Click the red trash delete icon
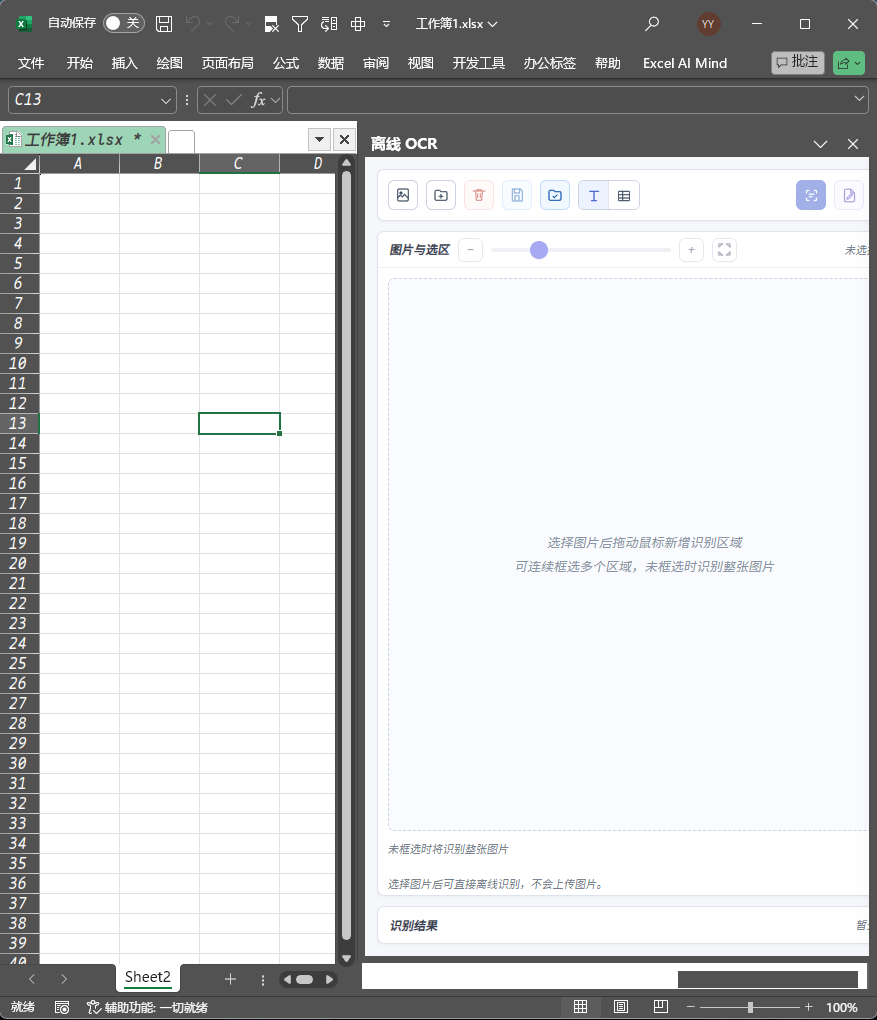The height and width of the screenshot is (1020, 877). (479, 195)
